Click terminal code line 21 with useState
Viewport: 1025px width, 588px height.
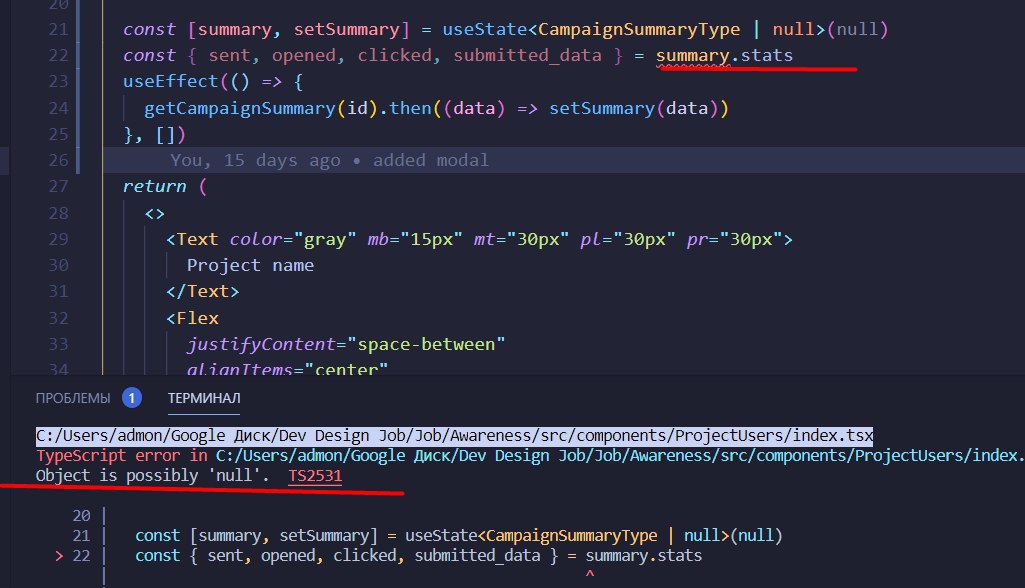click(458, 536)
